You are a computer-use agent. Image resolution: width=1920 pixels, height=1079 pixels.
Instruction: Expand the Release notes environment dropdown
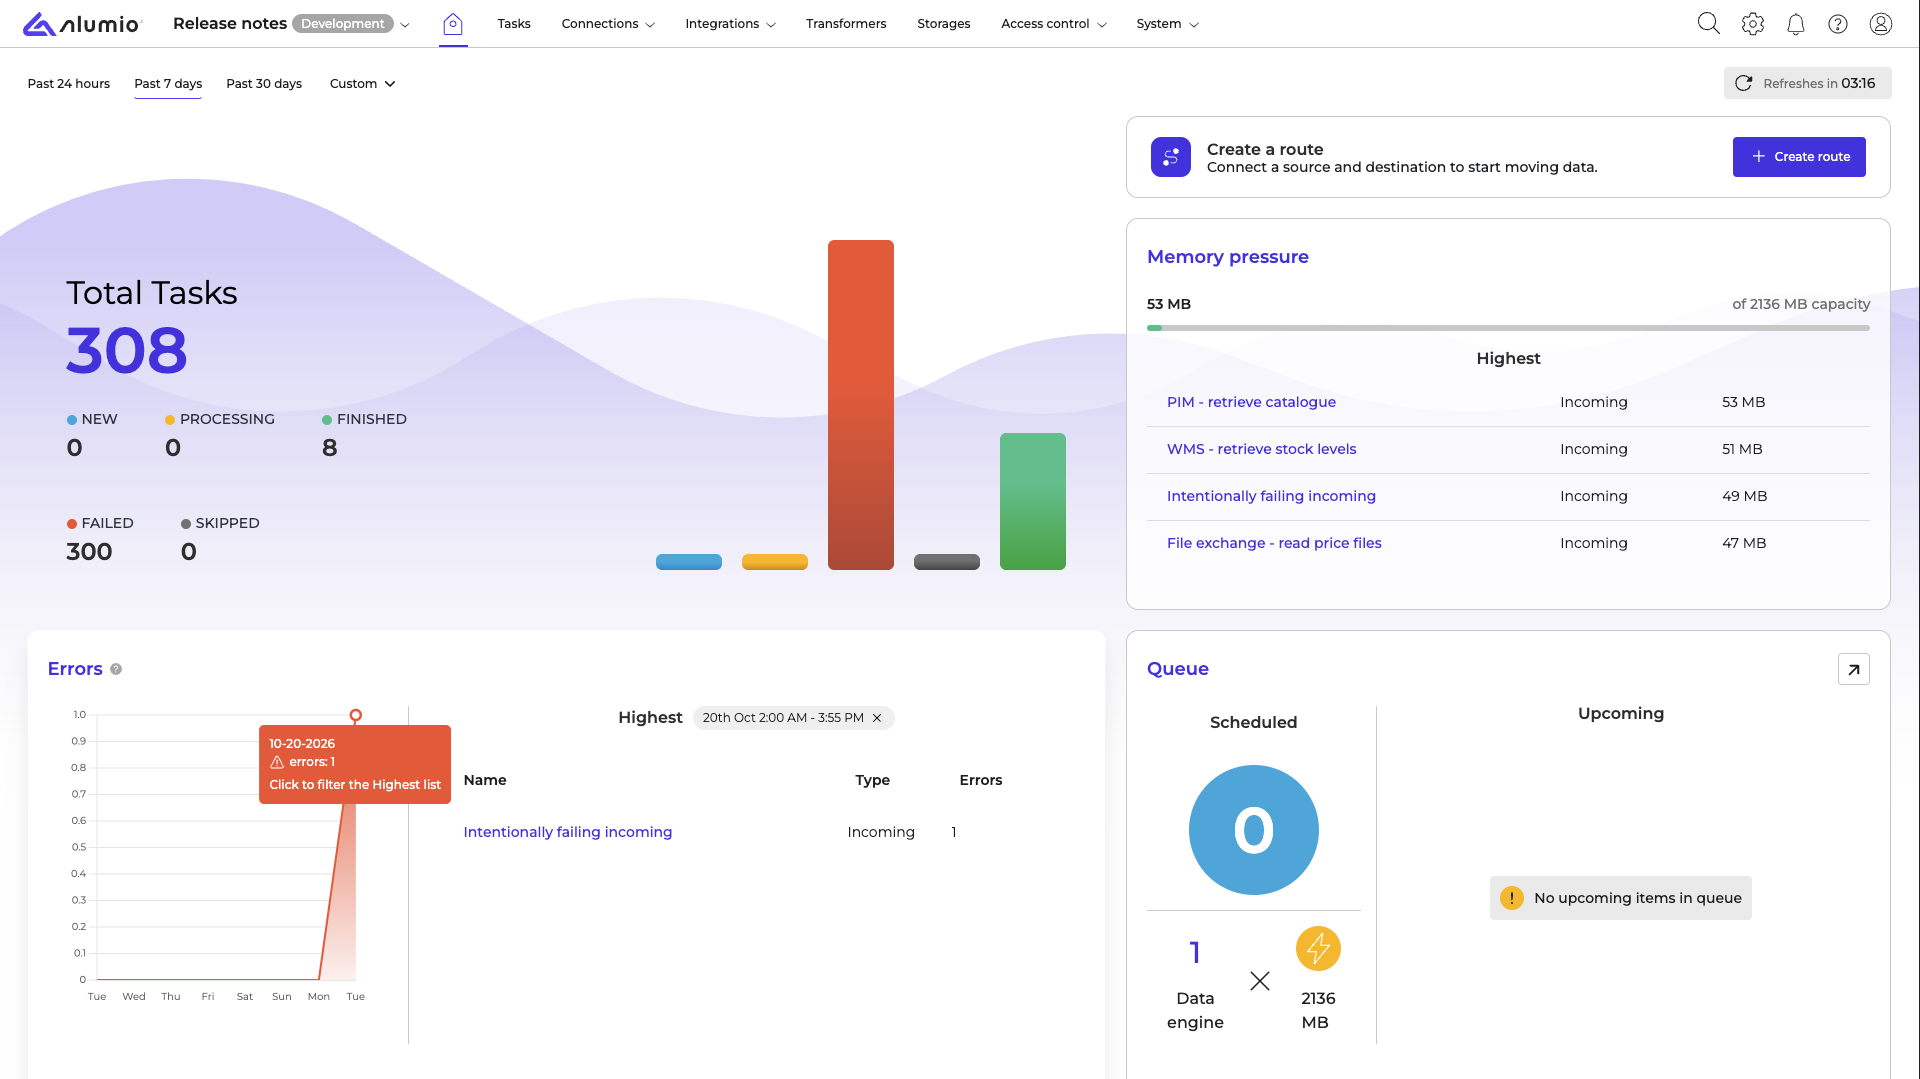point(405,25)
